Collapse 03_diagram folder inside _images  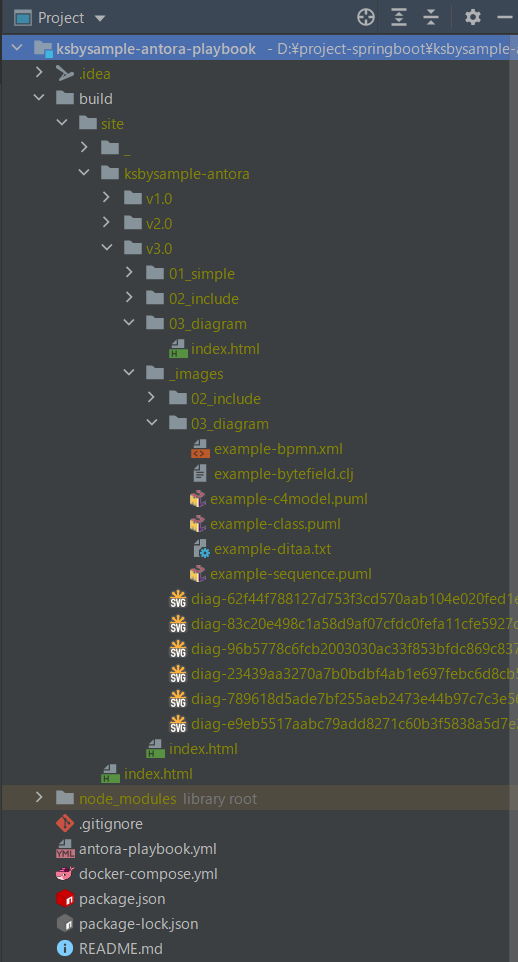[x=152, y=423]
